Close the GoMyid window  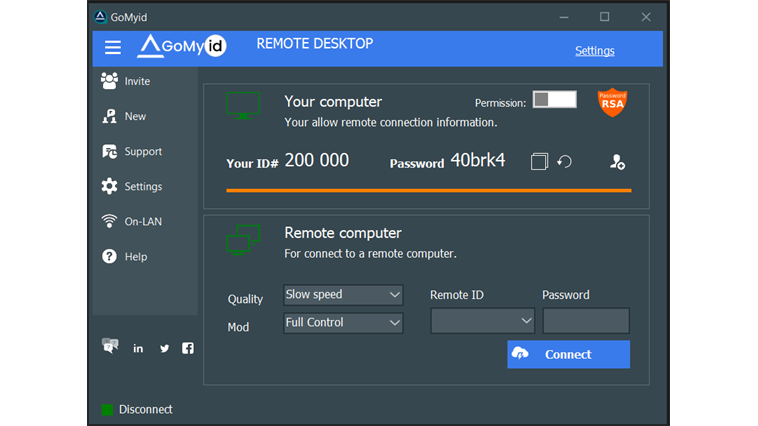click(646, 17)
